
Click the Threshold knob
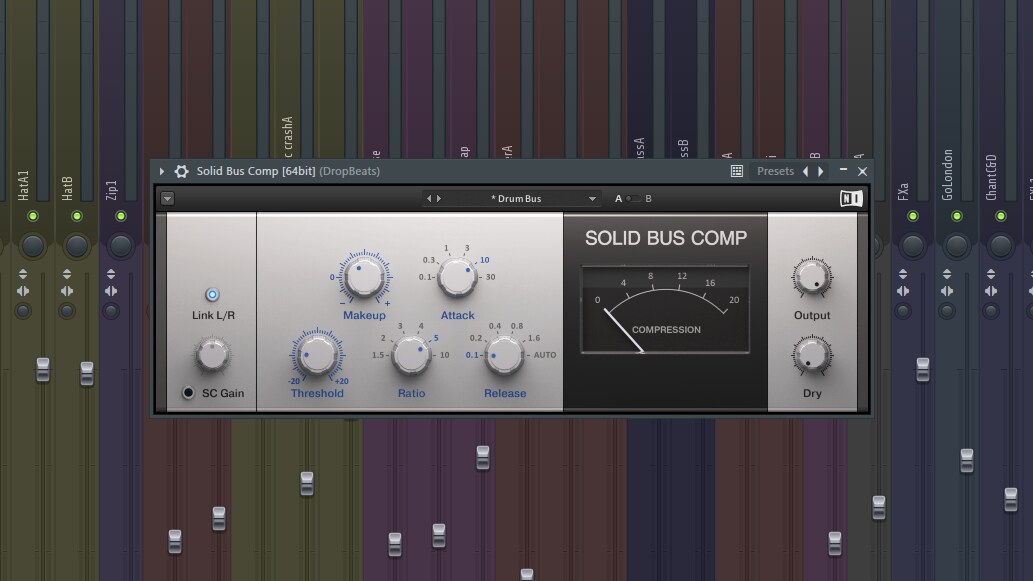coord(317,354)
